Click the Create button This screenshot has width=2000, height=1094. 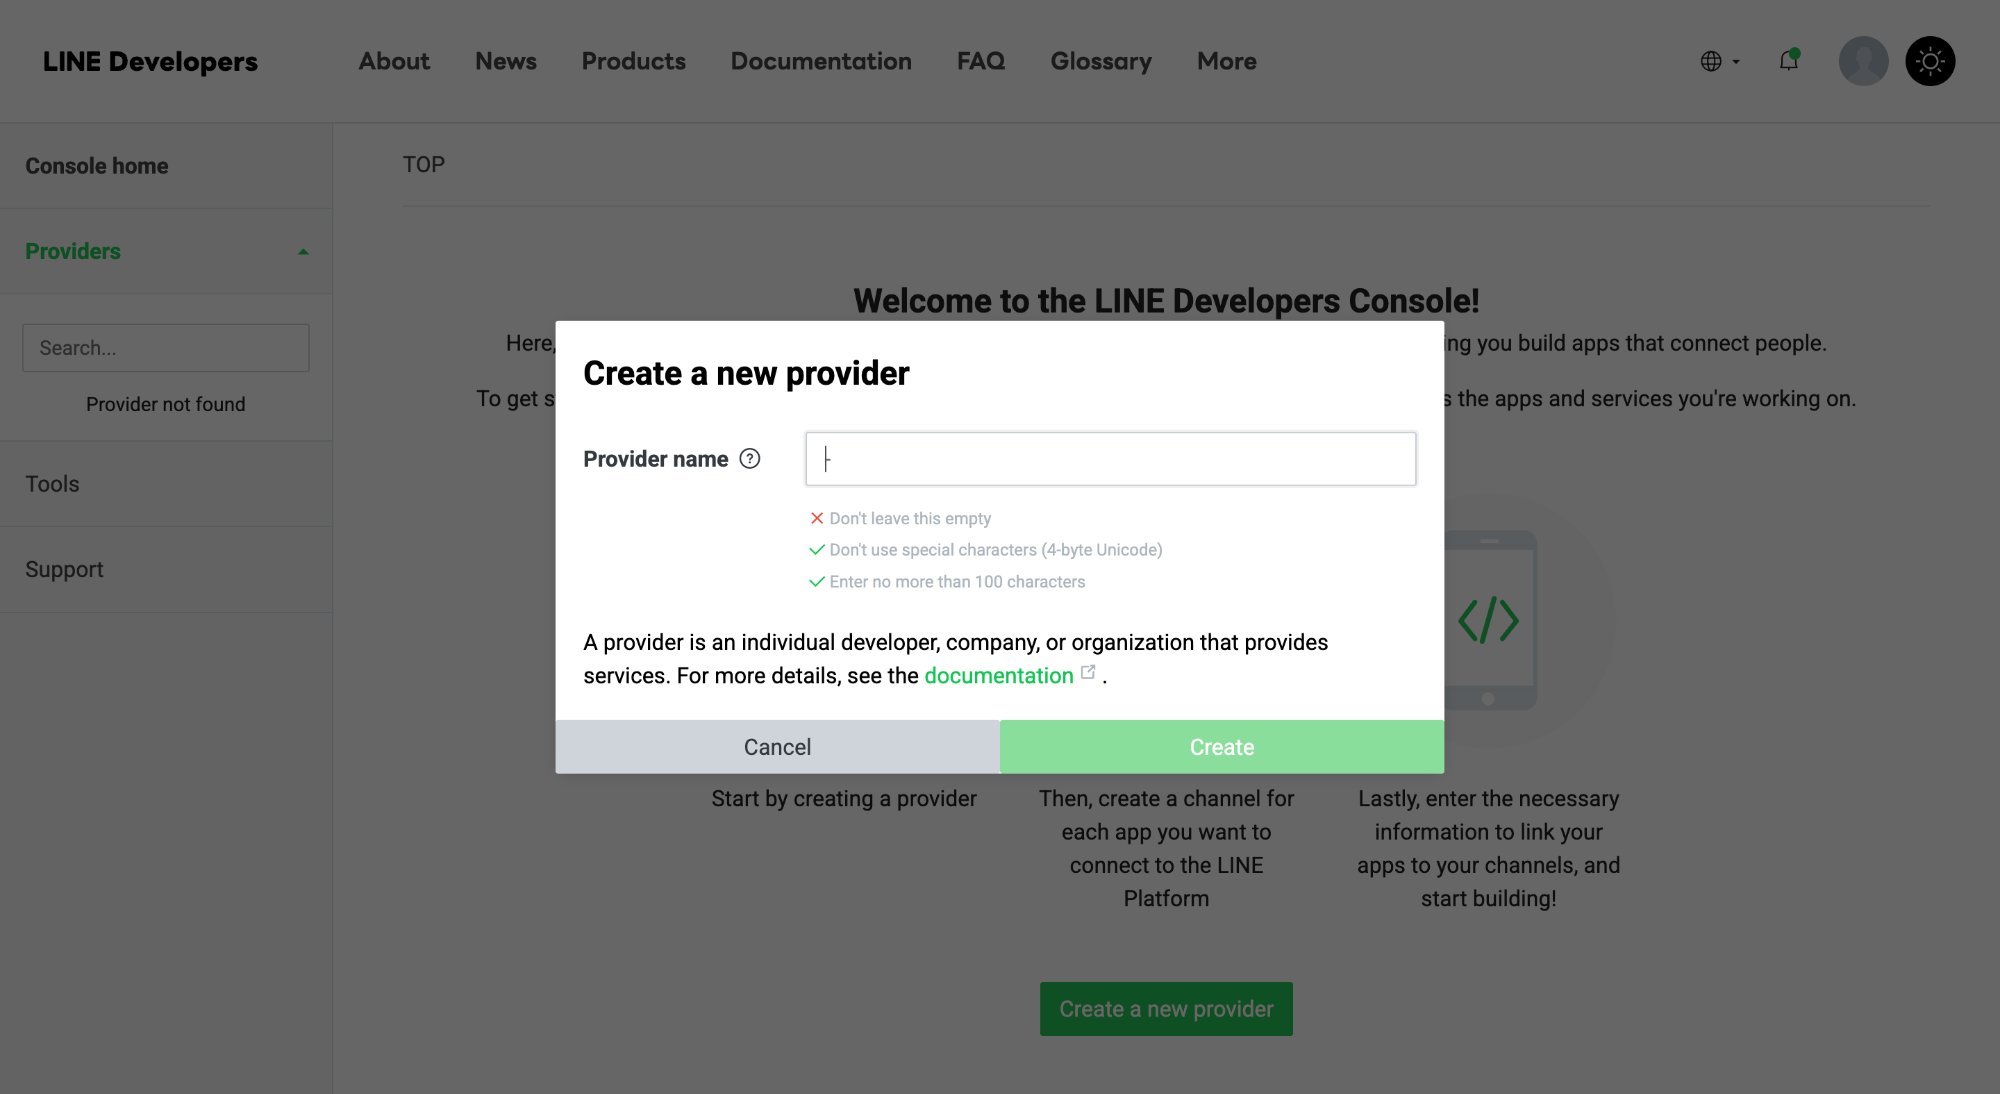[x=1221, y=746]
